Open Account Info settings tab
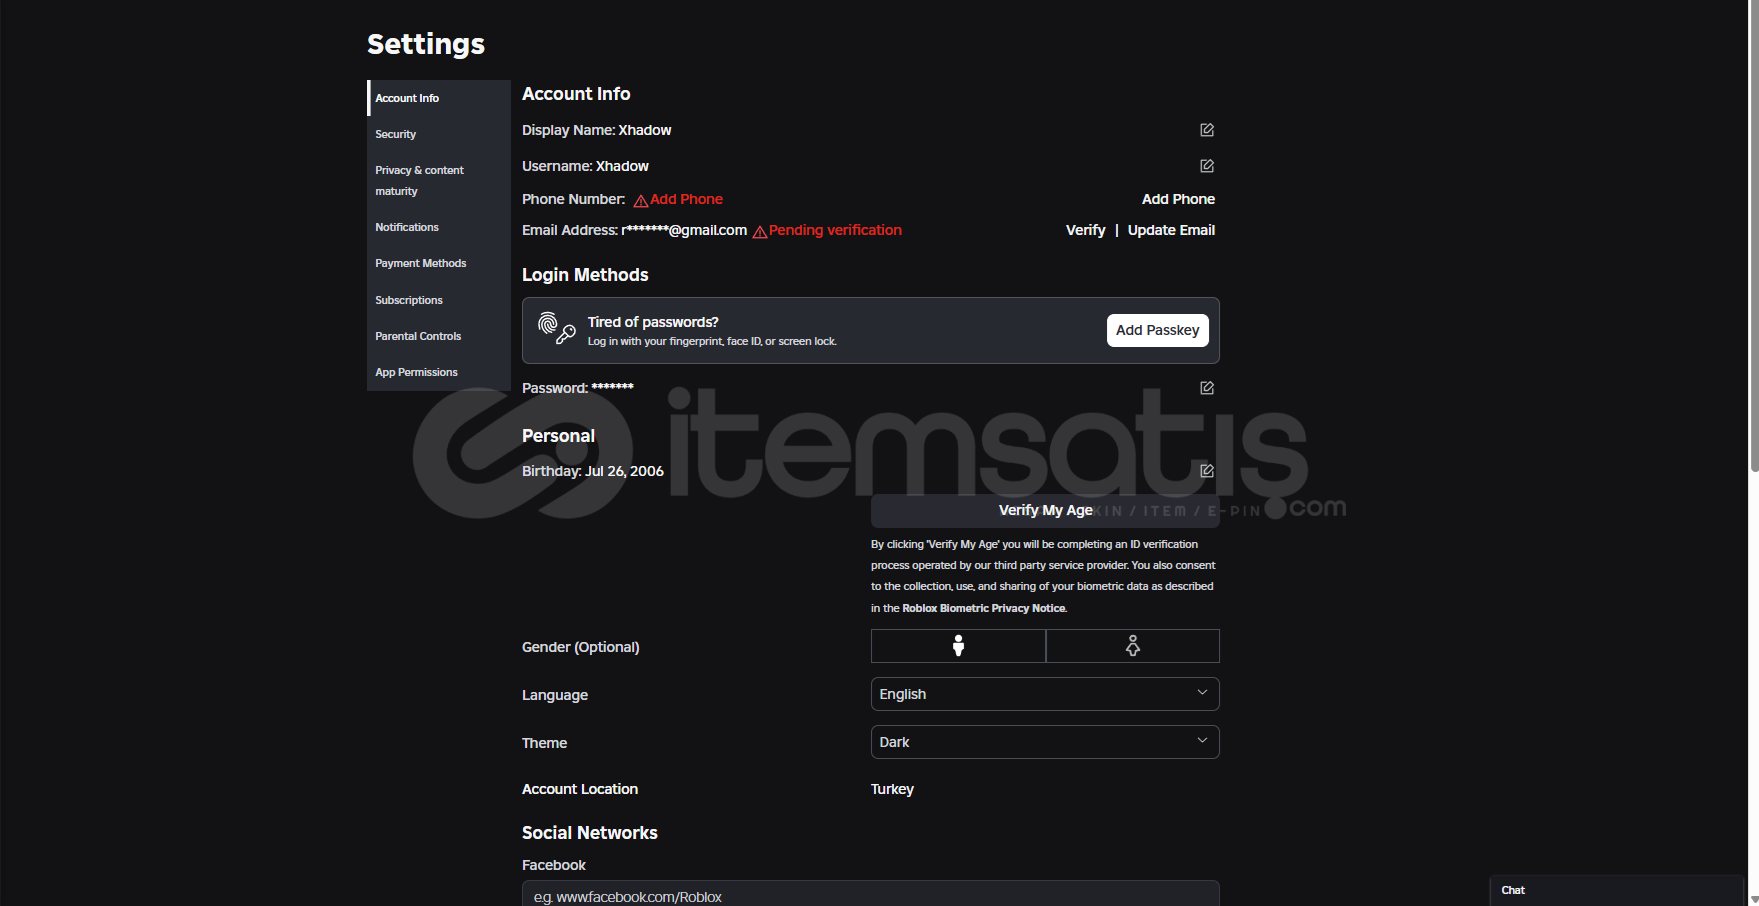 point(439,98)
